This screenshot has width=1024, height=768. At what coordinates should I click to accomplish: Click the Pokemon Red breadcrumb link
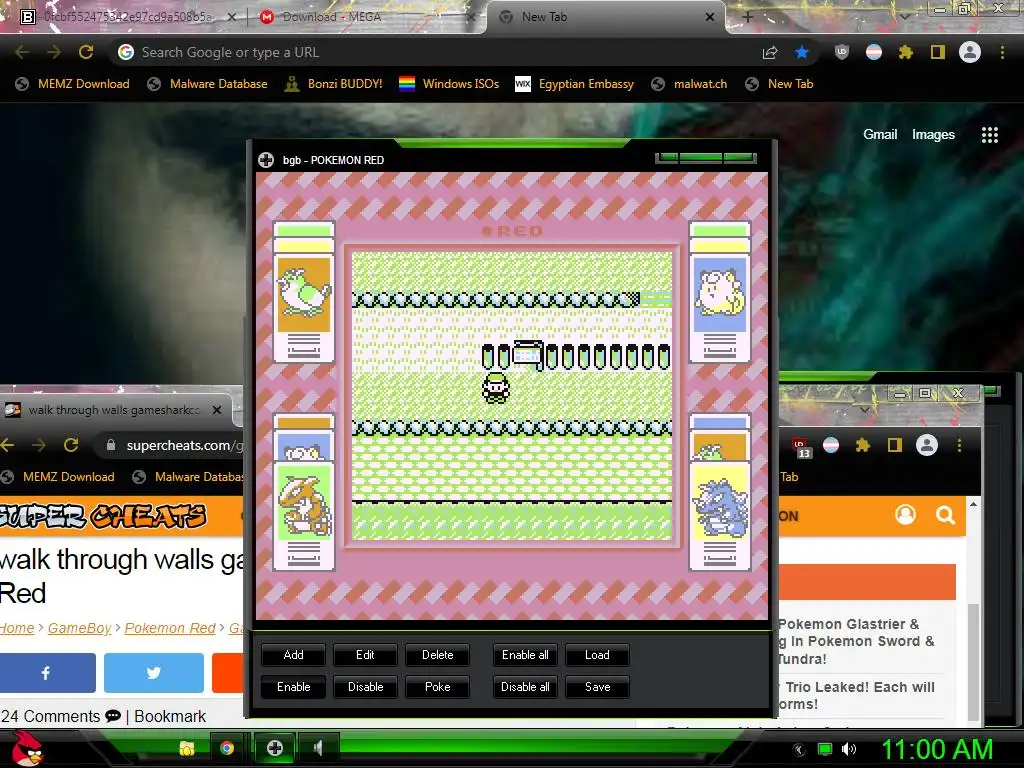(170, 628)
